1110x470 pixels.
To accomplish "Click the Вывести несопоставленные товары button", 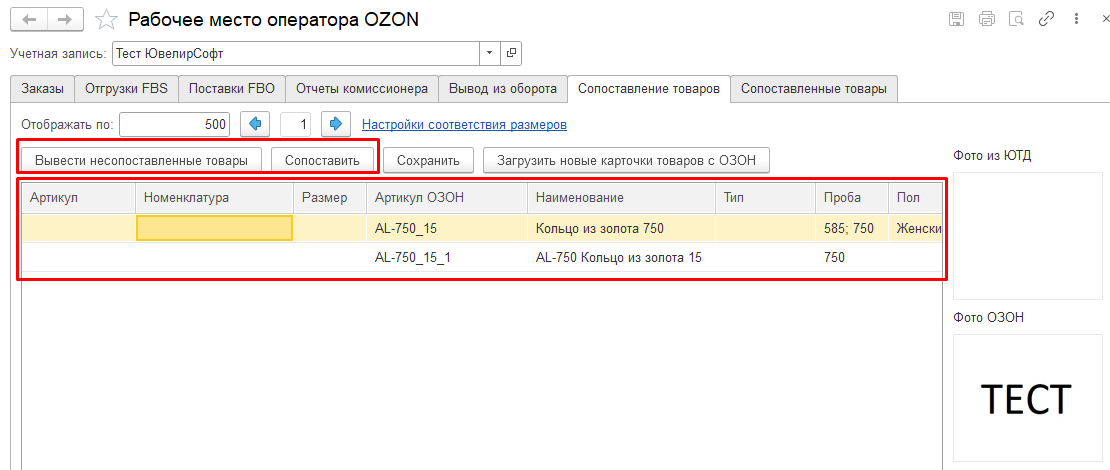I will pos(141,161).
